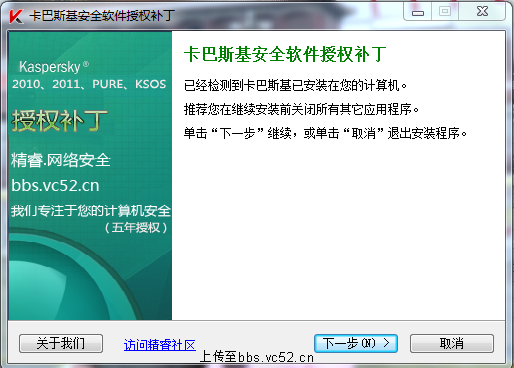Click the large 授权补丁 banner text
The width and height of the screenshot is (514, 368).
click(60, 121)
